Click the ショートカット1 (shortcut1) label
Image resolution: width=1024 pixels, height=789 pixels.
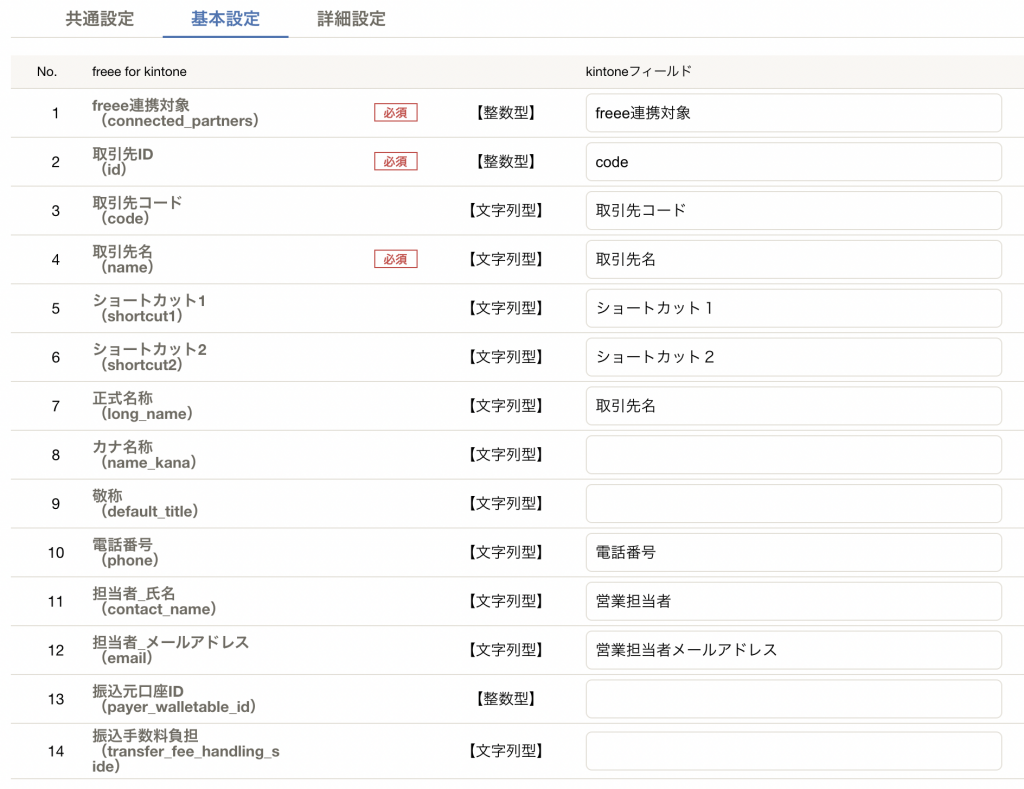[149, 308]
